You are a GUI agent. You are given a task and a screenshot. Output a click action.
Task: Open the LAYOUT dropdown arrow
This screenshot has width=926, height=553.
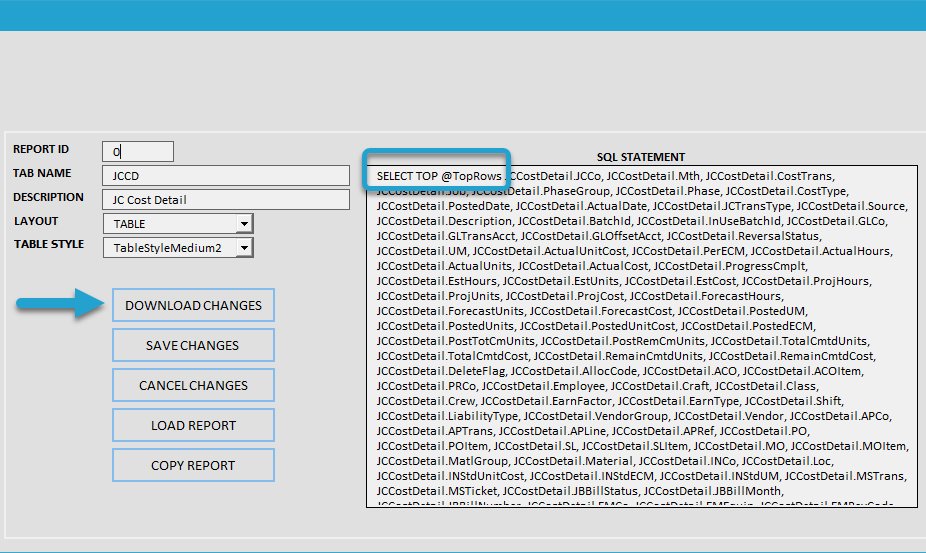[x=244, y=224]
